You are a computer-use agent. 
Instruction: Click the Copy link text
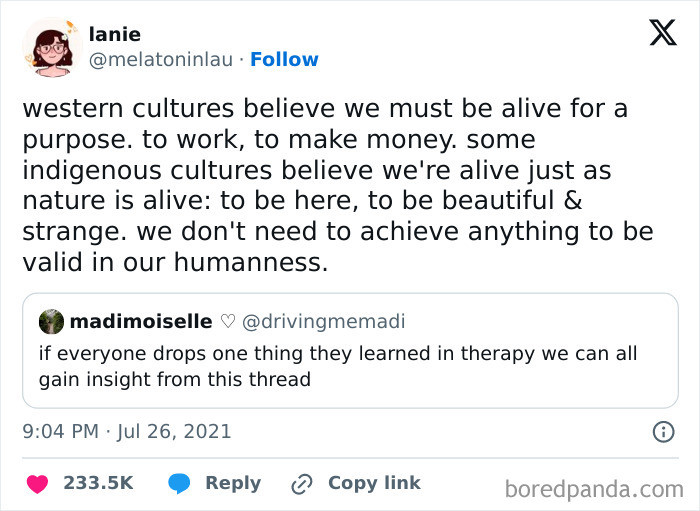tap(374, 483)
